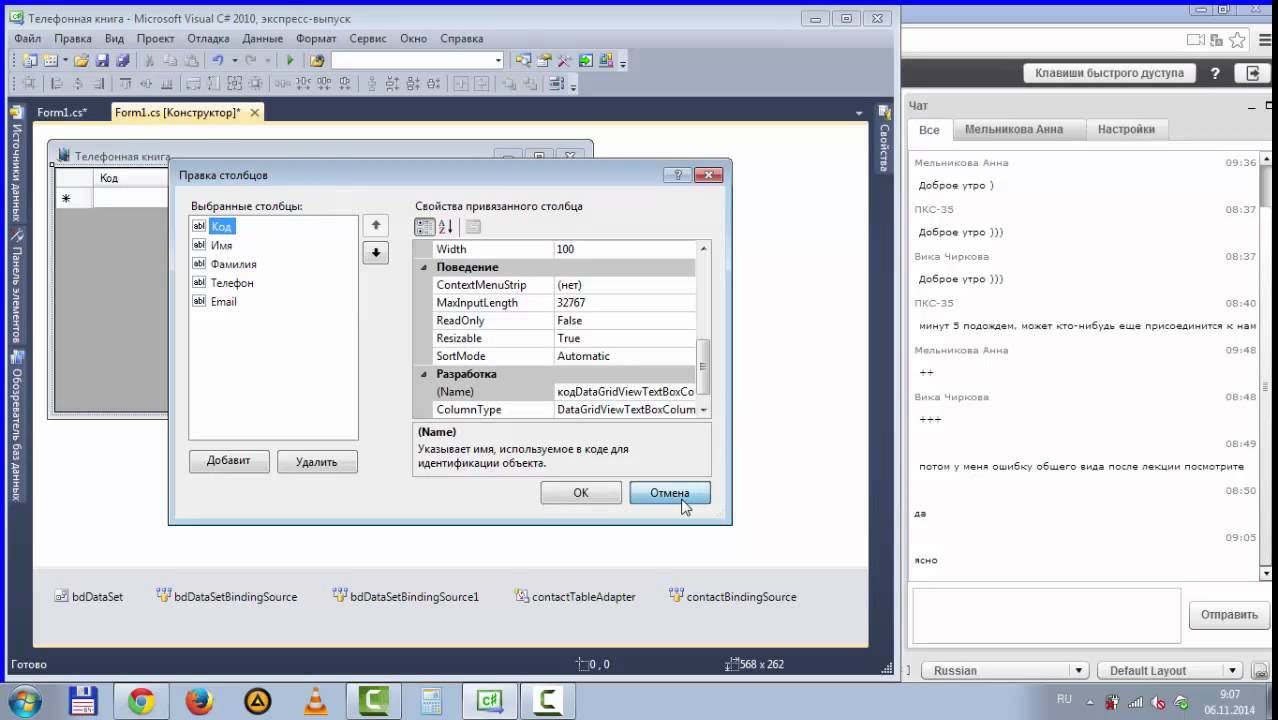This screenshot has width=1278, height=720.
Task: Click the property grid vertical scrollbar
Action: [x=704, y=329]
